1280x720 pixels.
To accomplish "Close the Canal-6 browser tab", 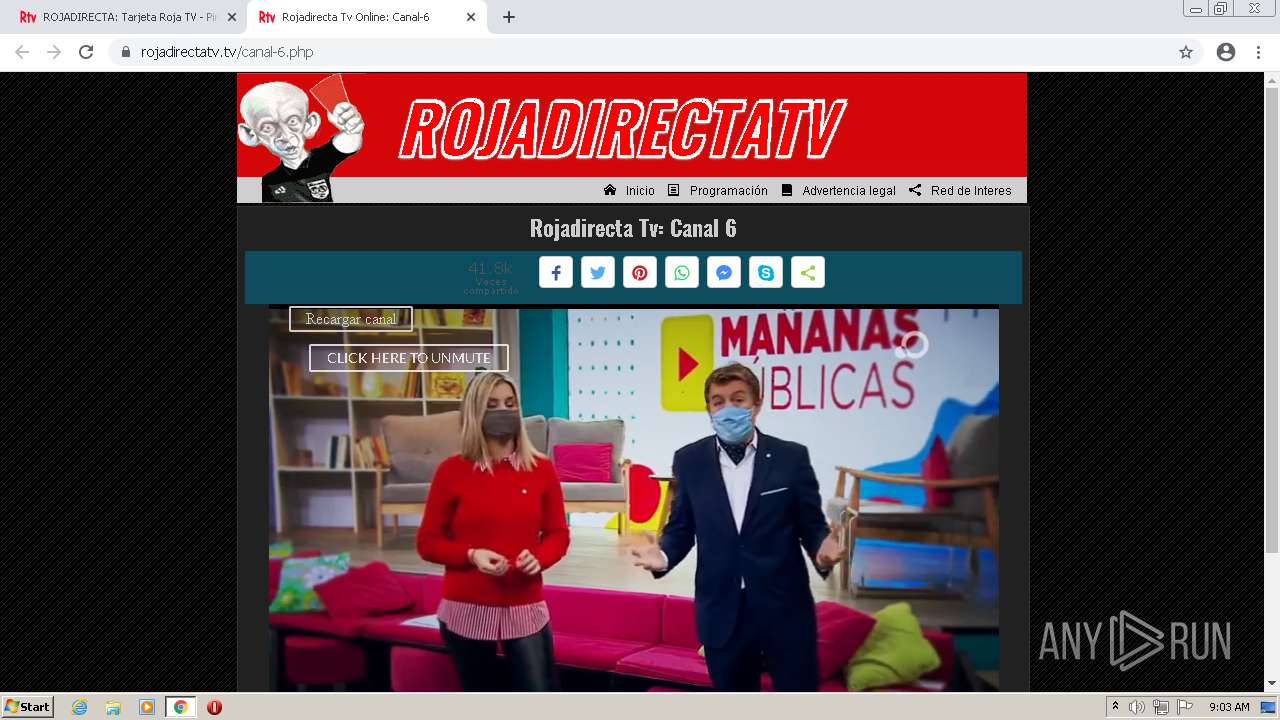I will click(471, 17).
